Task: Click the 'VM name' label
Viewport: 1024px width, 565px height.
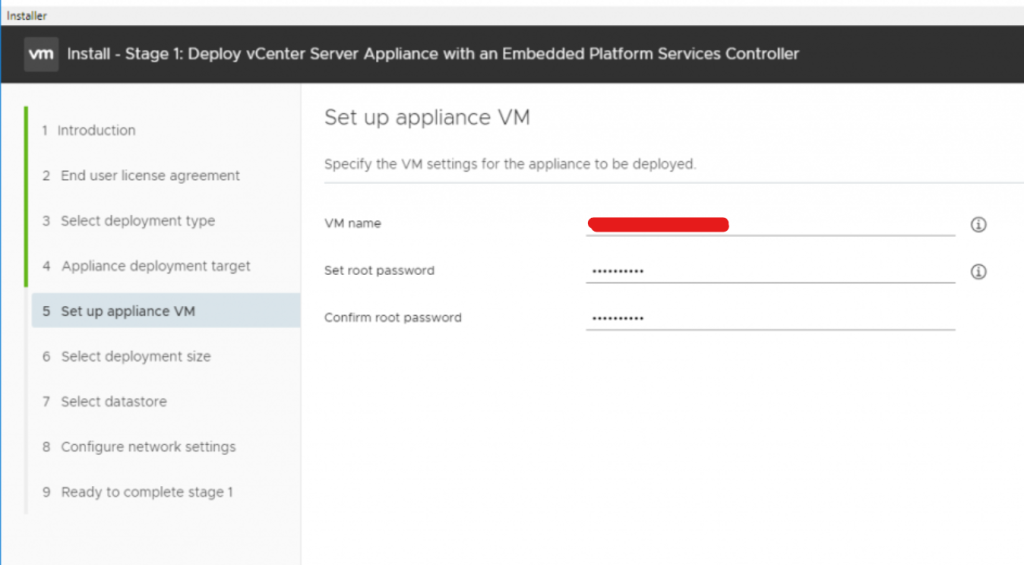Action: [x=353, y=223]
